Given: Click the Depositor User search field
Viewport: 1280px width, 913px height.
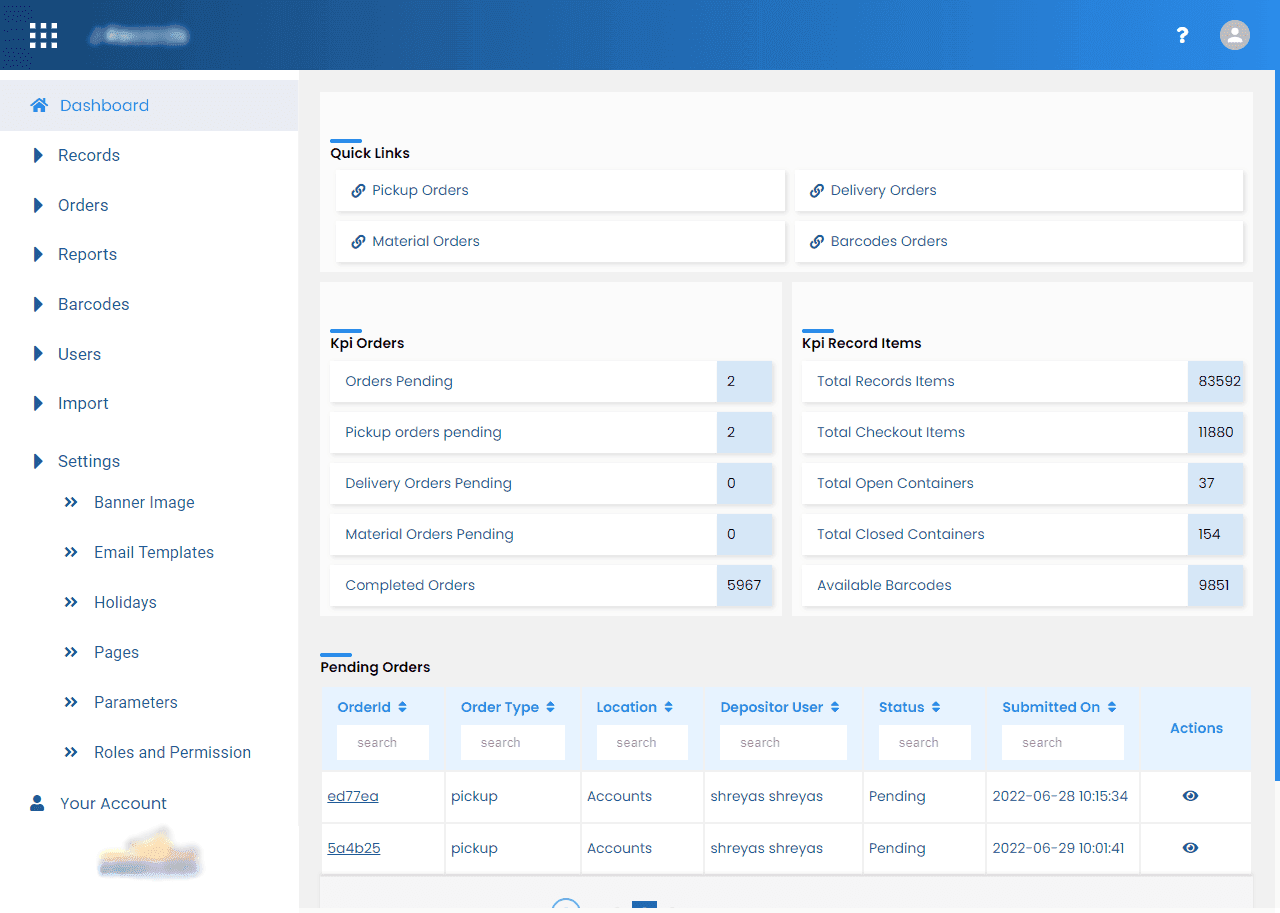Looking at the screenshot, I should (783, 742).
